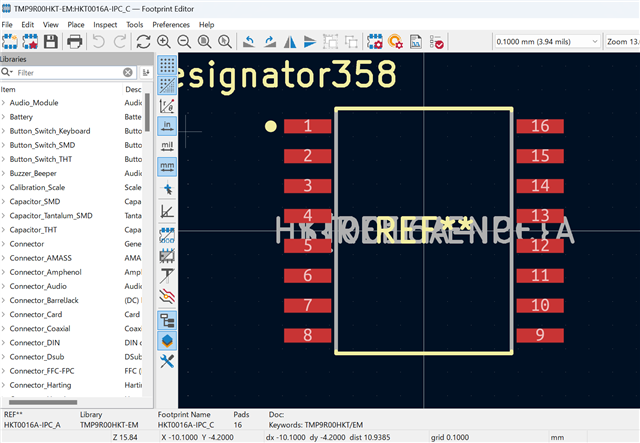Screen dimensions: 640x443
Task: Click the Redo arrow icon
Action: tap(120, 42)
